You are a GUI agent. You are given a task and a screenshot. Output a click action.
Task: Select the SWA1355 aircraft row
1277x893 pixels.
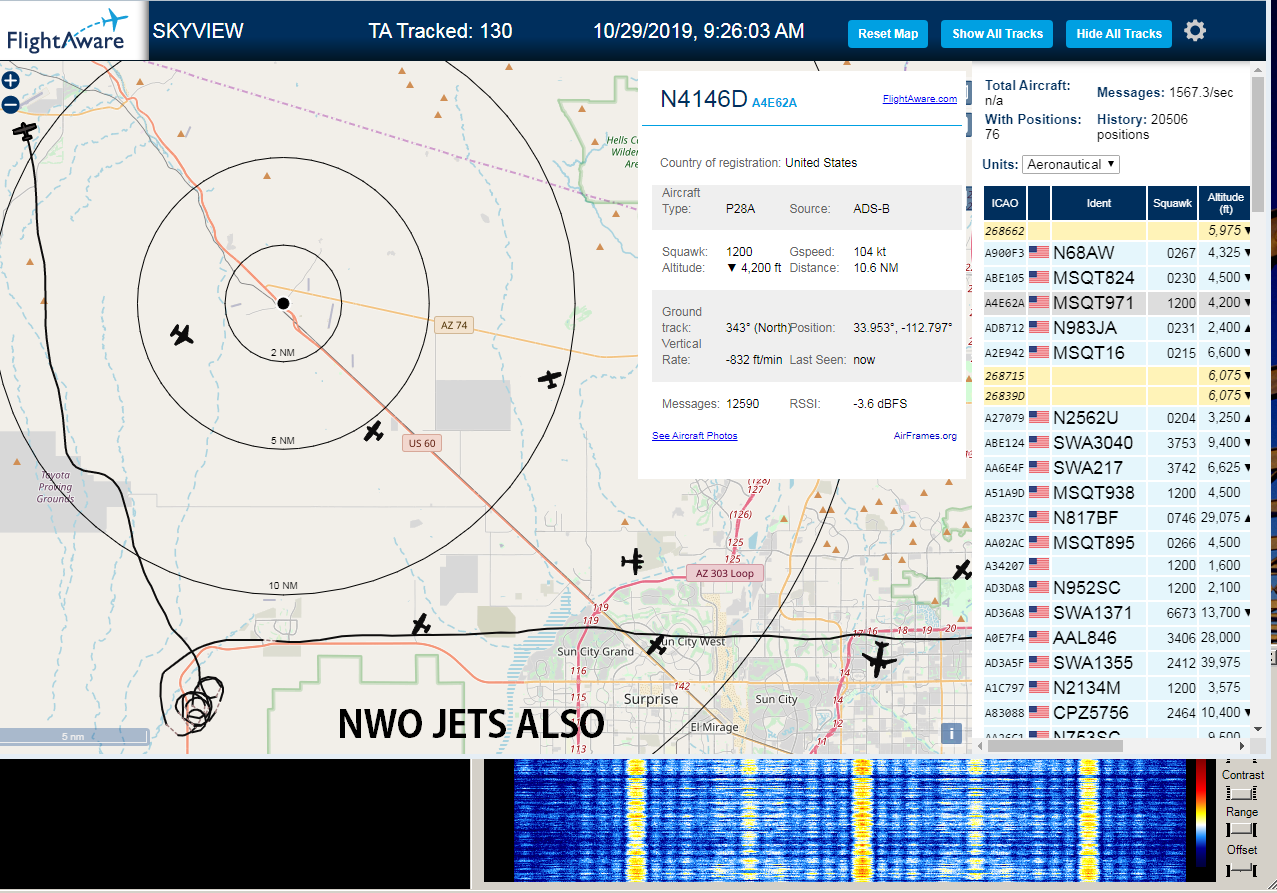coord(1117,663)
